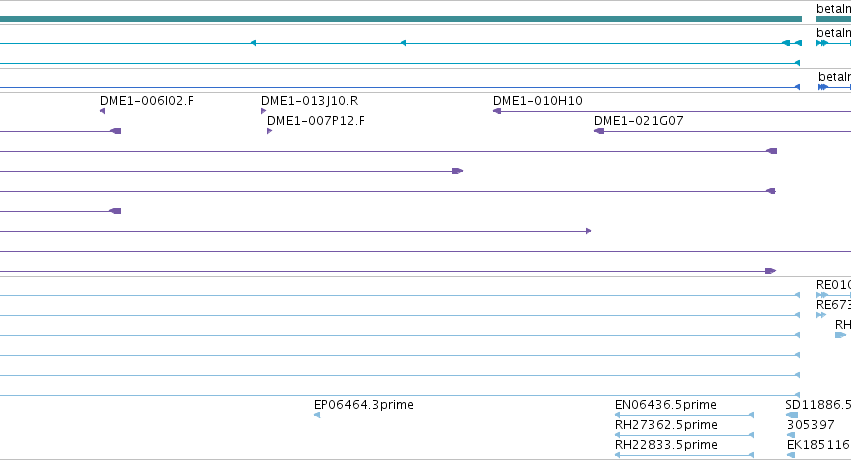Click the EP06464.3prime label
Screen dimensions: 851x460
pyautogui.click(x=364, y=405)
